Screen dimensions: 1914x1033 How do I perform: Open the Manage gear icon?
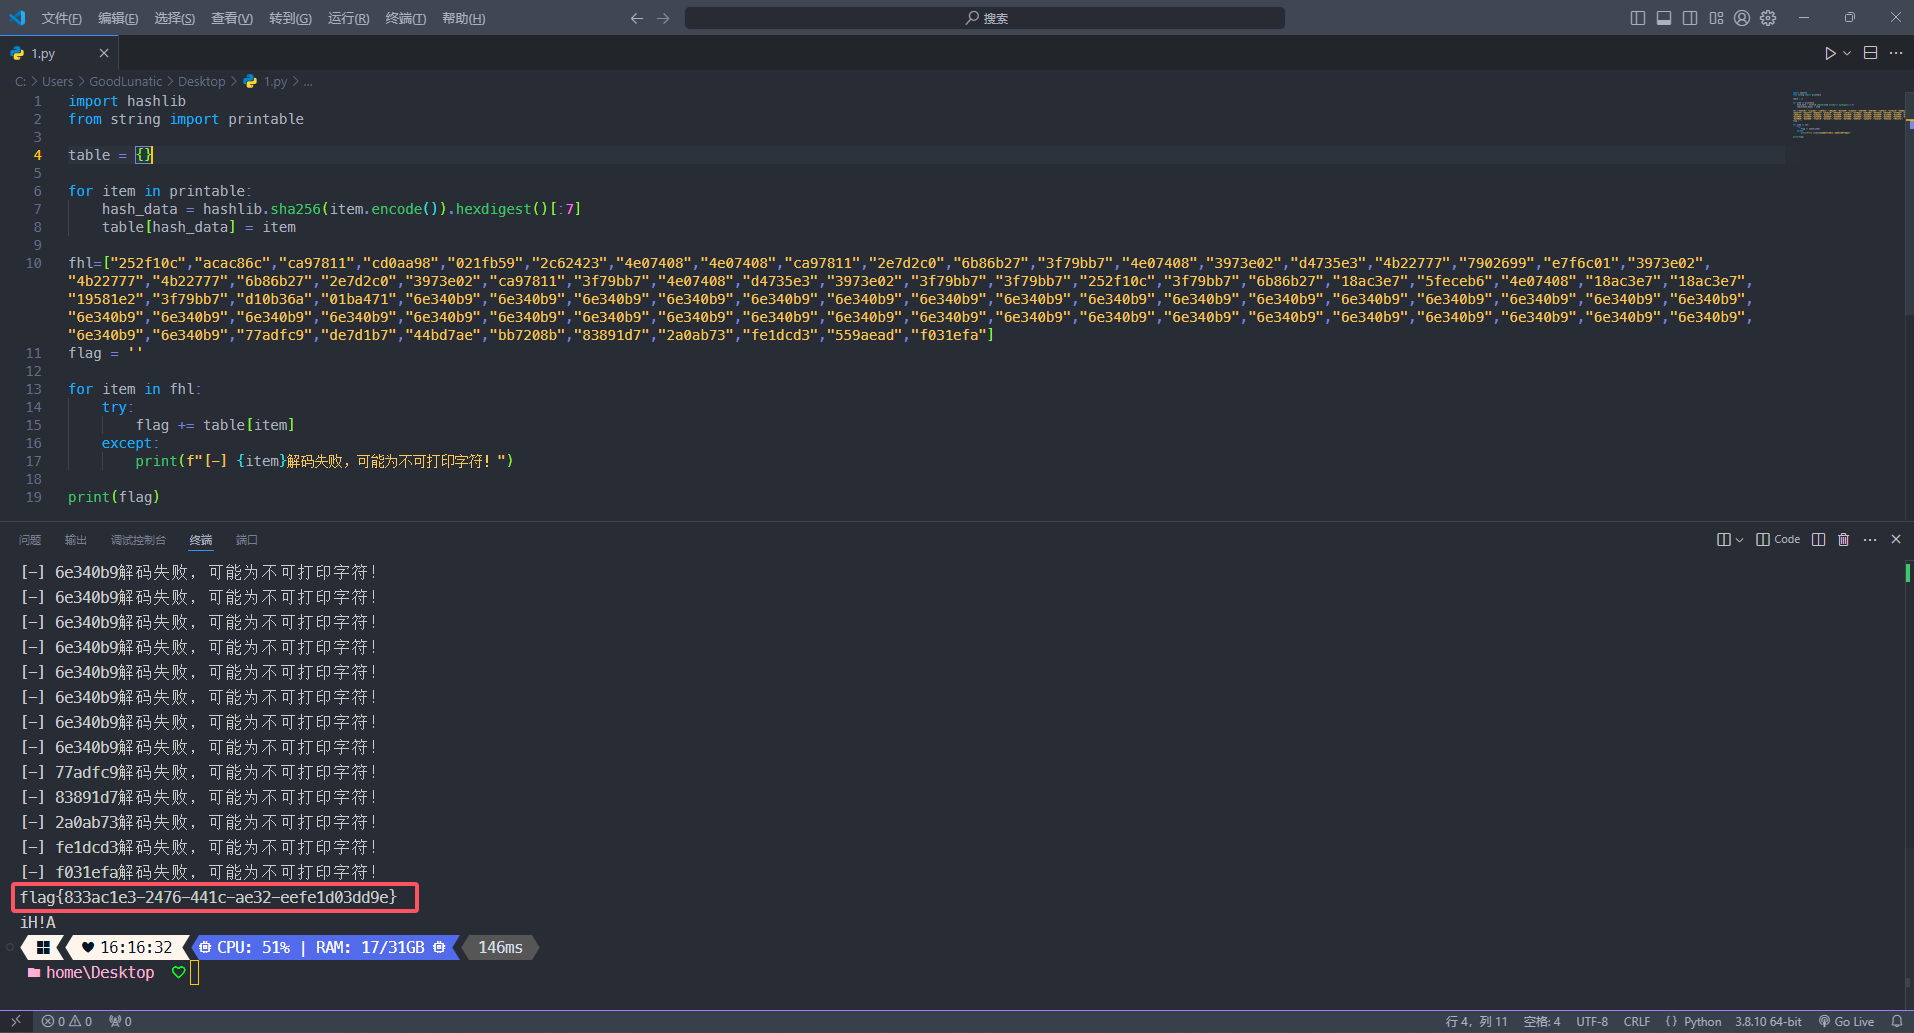tap(1768, 18)
